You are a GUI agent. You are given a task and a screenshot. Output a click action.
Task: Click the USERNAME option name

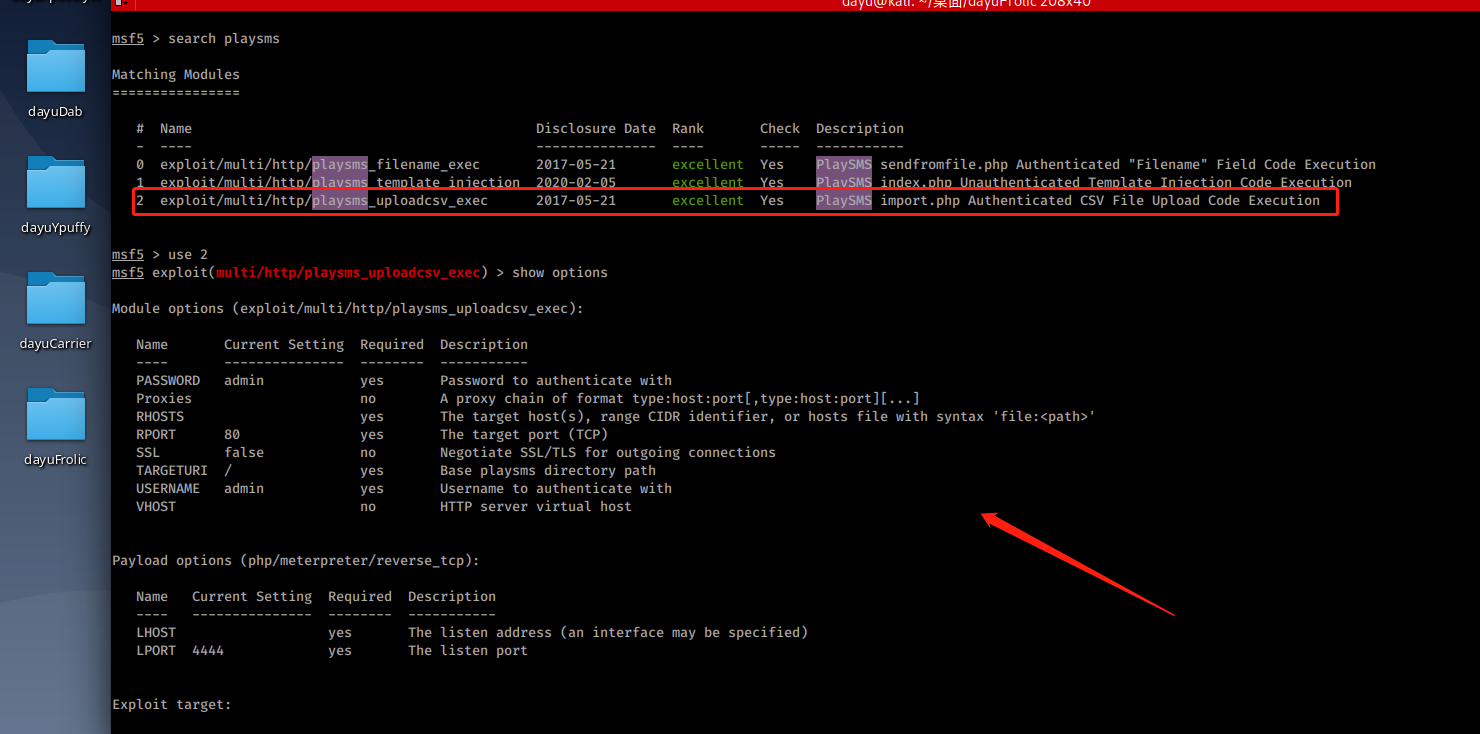click(x=168, y=489)
